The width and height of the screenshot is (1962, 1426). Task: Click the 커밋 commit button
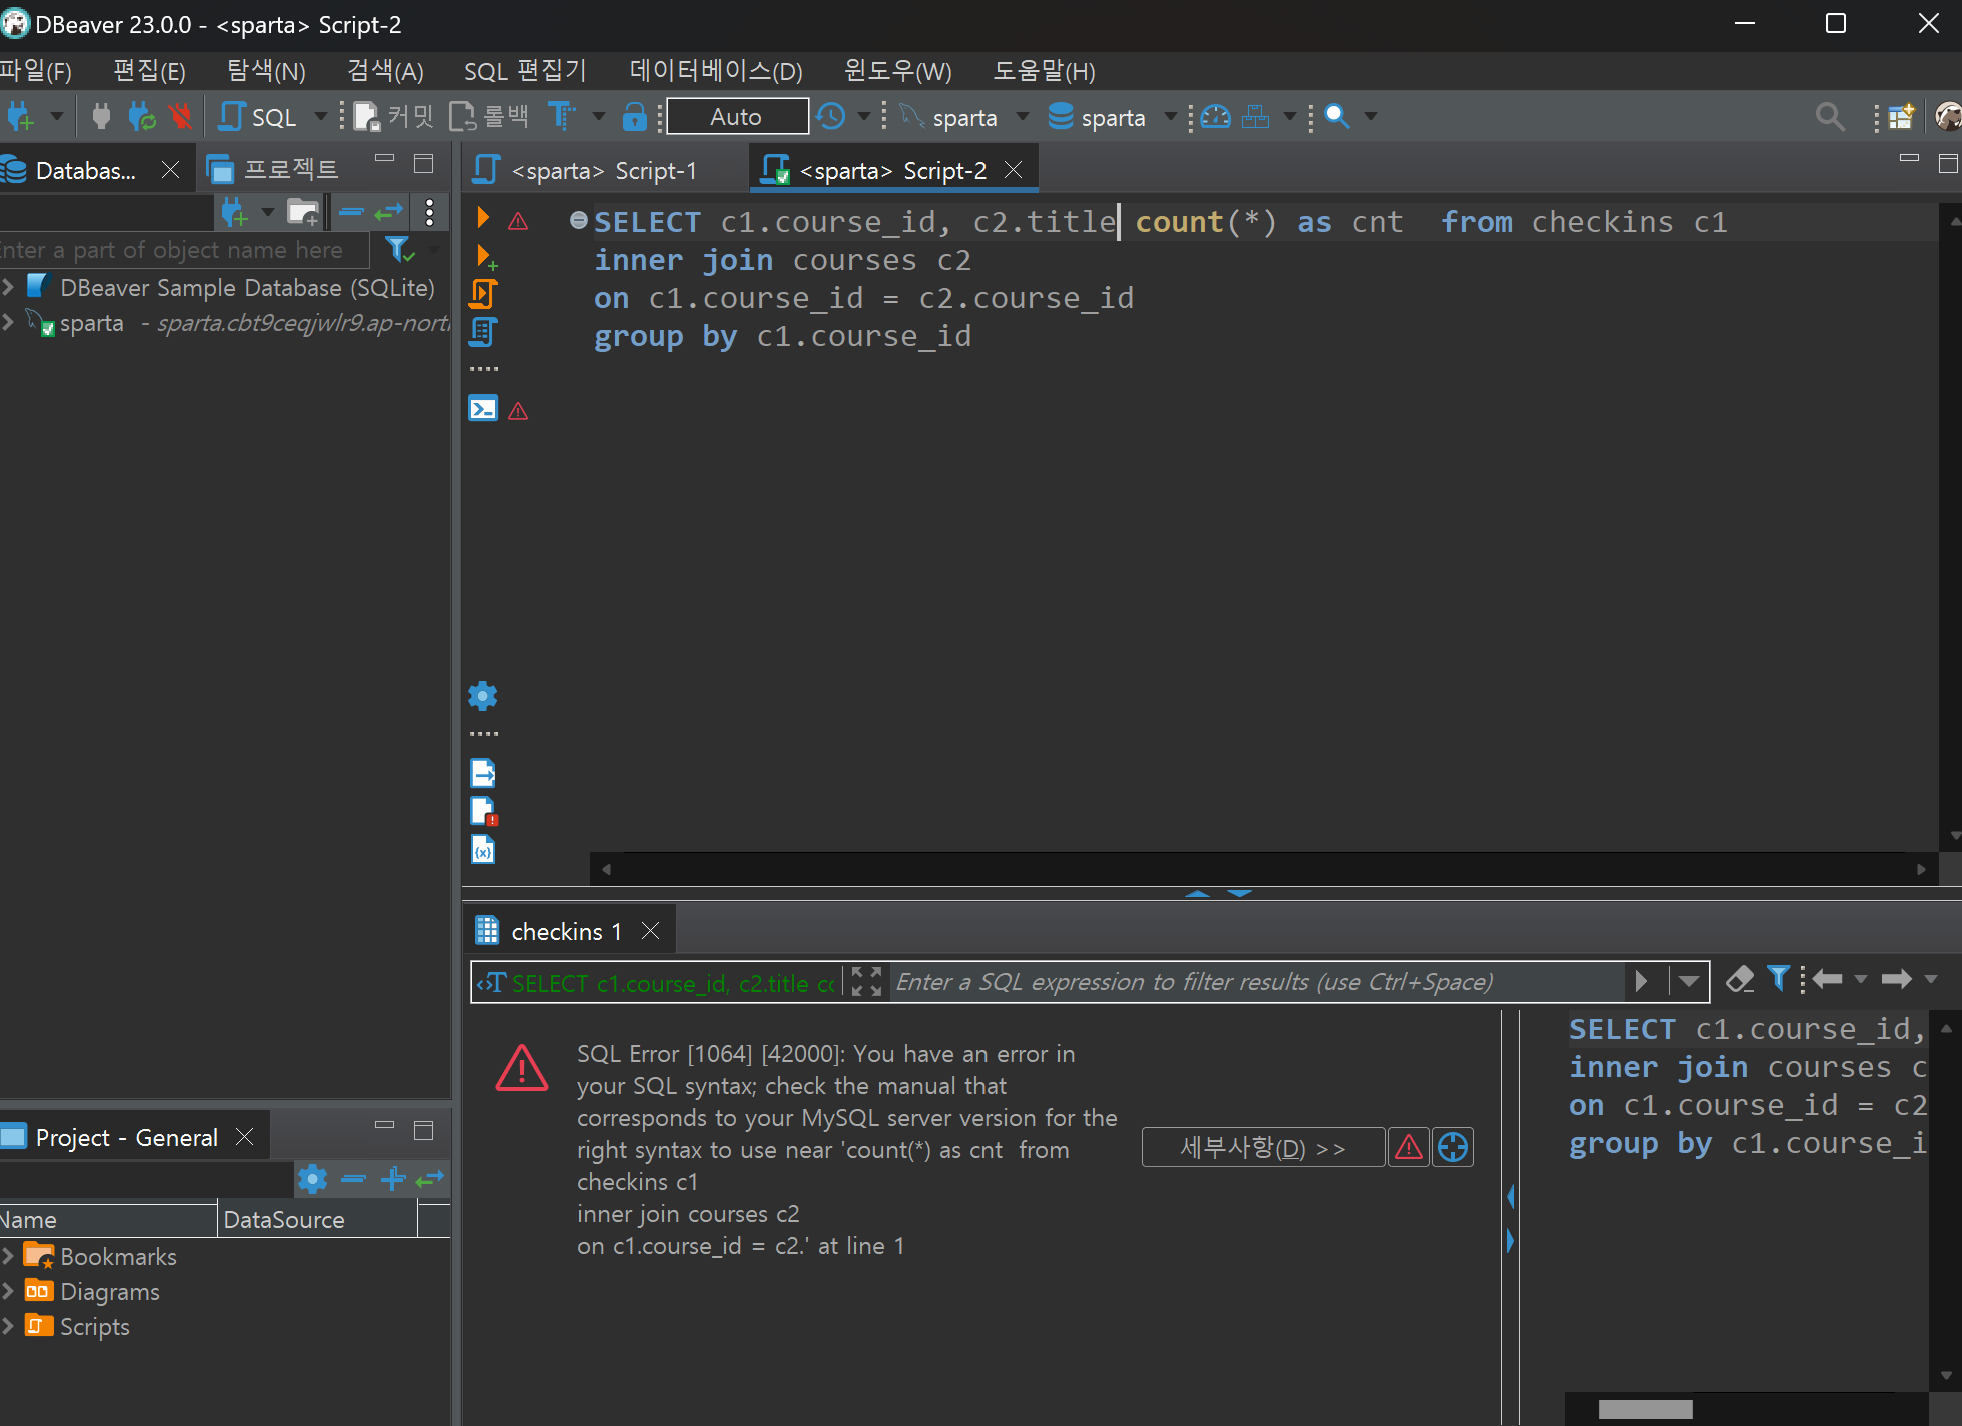[x=394, y=117]
